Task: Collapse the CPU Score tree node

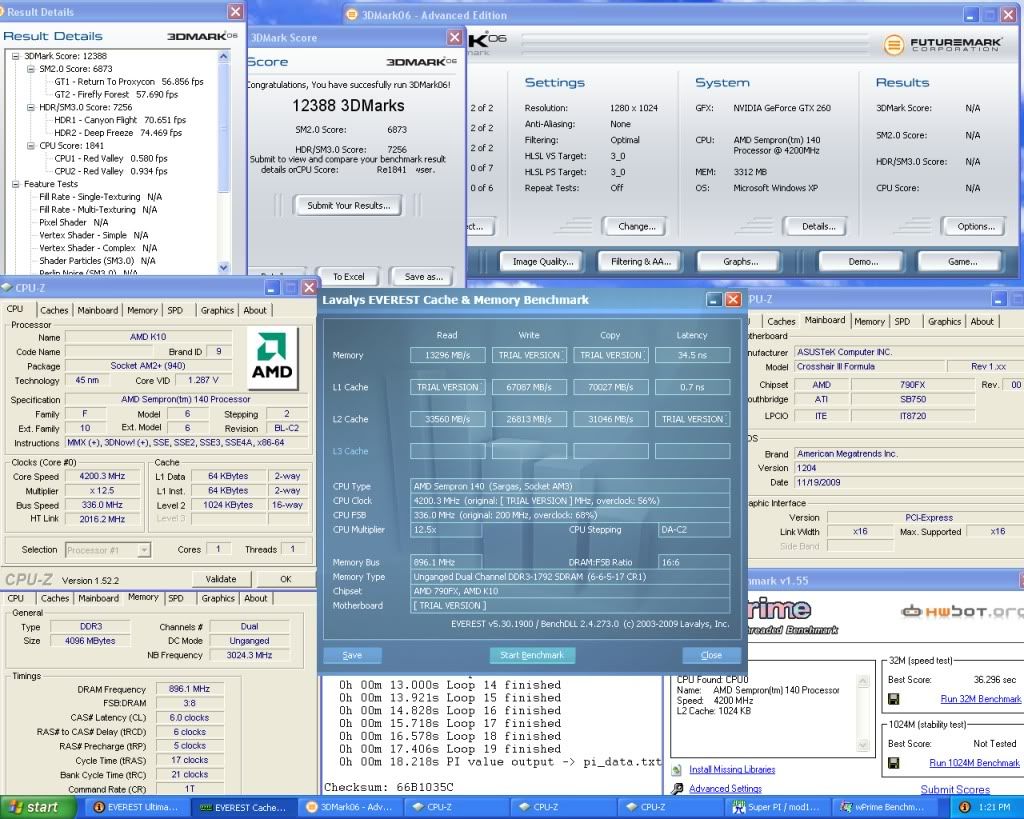Action: point(29,145)
